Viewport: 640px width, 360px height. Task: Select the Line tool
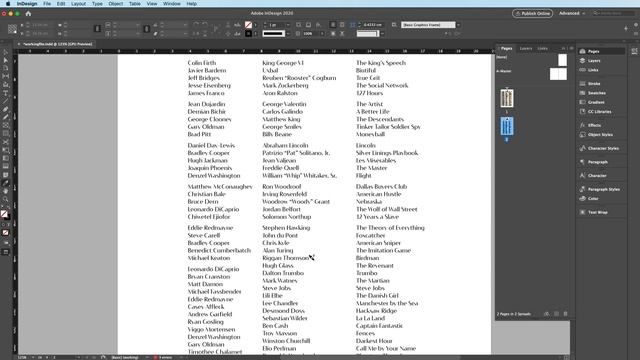pos(6,101)
